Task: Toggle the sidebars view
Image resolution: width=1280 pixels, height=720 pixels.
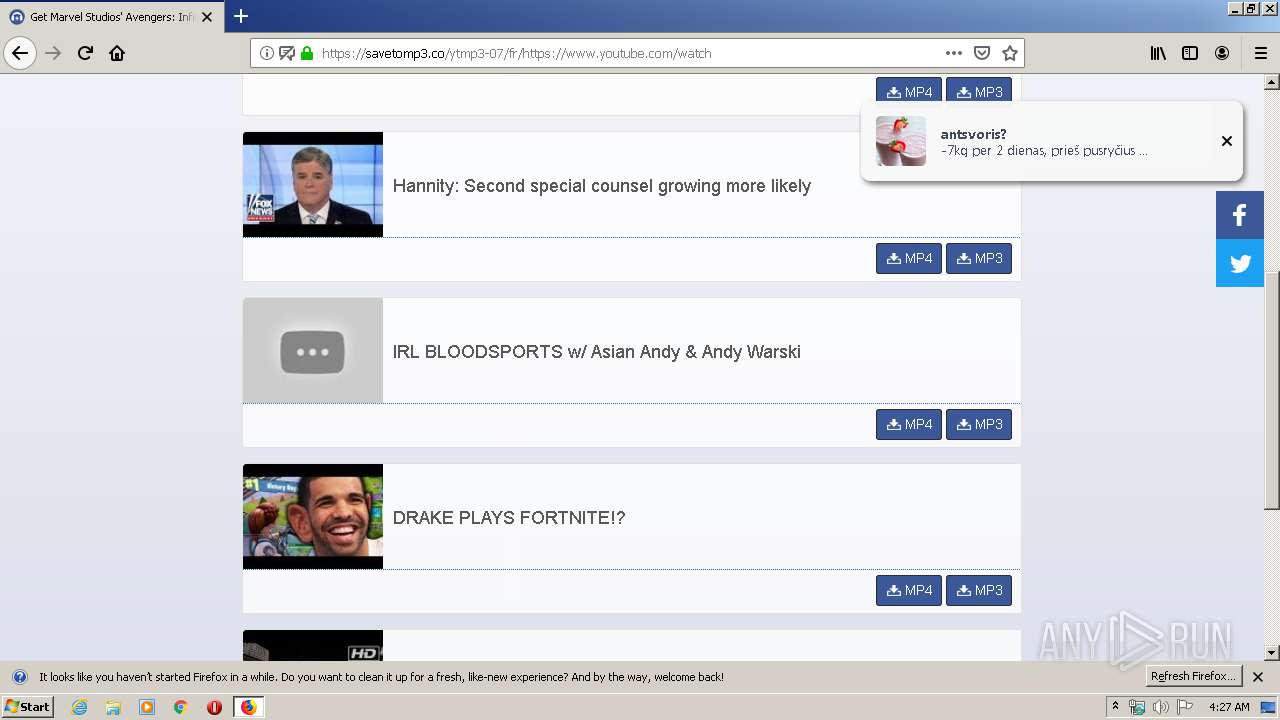Action: coord(1190,53)
